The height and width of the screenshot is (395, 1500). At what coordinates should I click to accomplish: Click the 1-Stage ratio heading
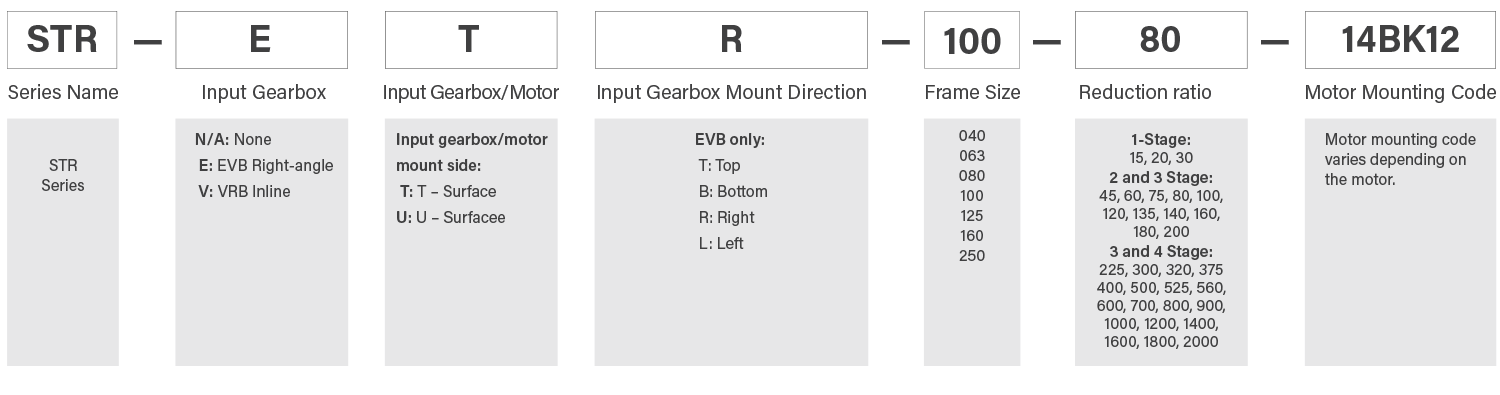point(1161,140)
